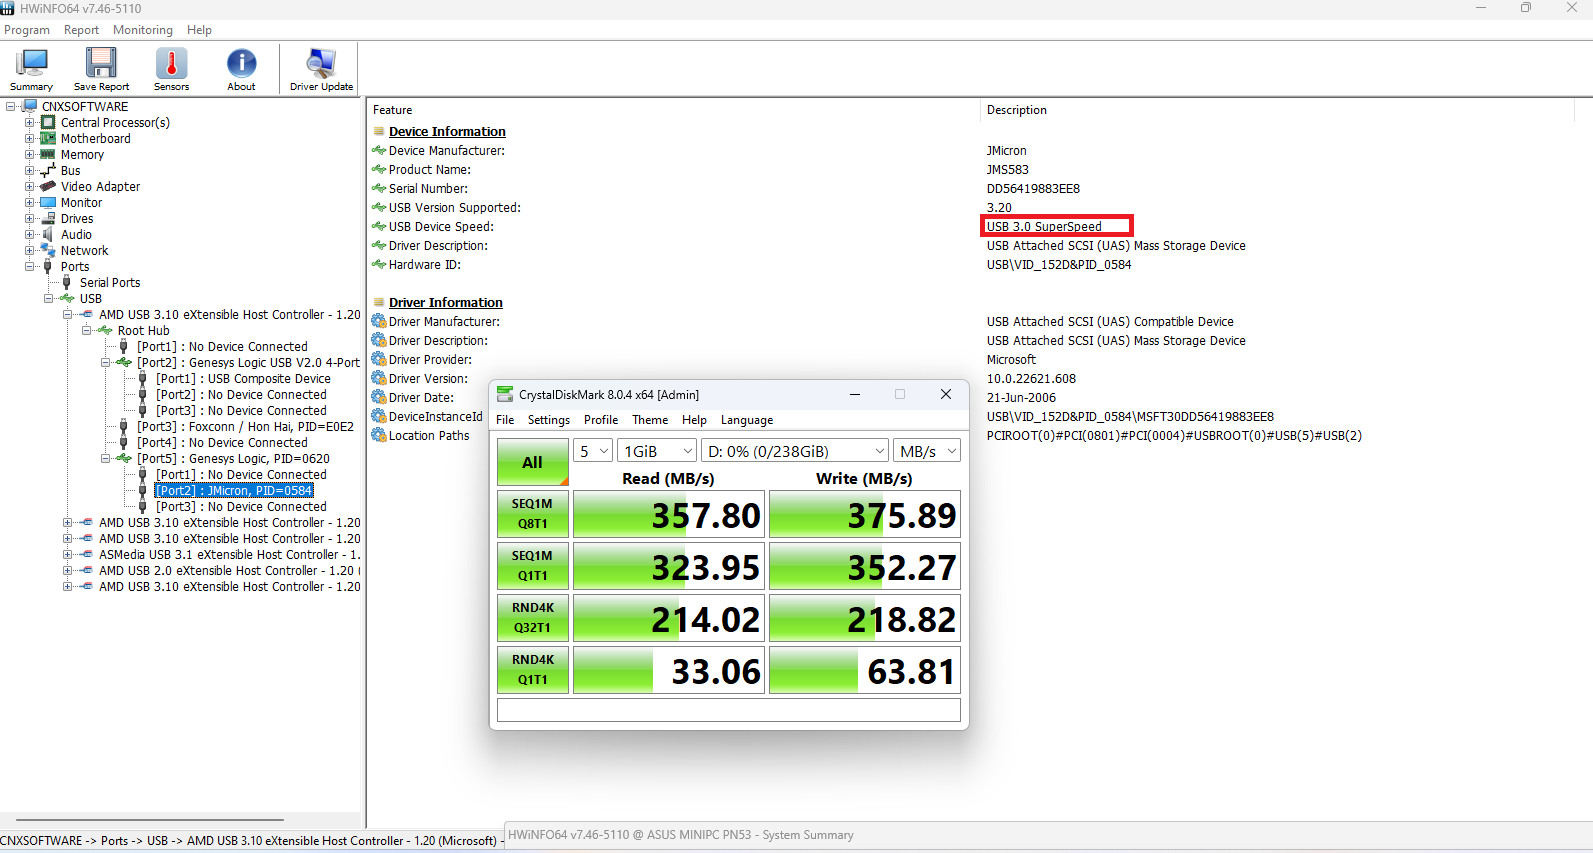Launch Driver Update toolbar icon
The image size is (1593, 853).
321,69
